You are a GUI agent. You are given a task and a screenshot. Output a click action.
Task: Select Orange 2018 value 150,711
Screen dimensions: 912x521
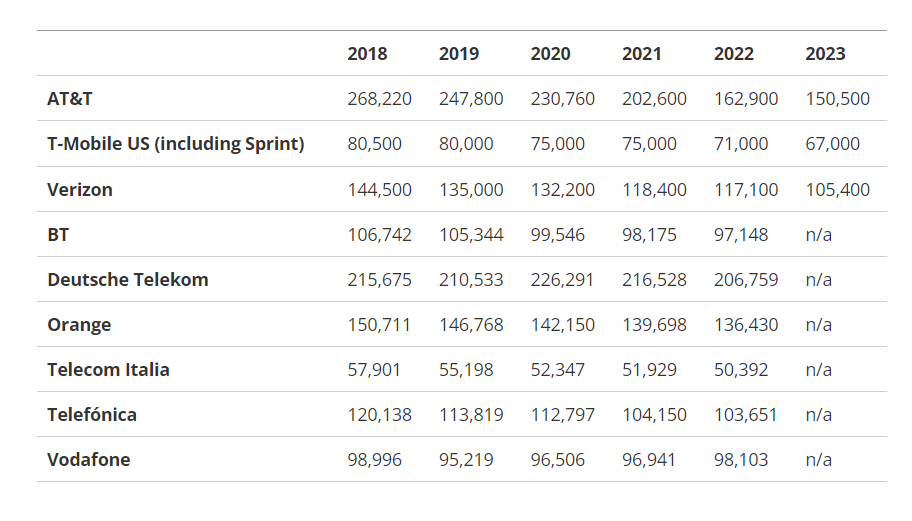[x=379, y=324]
